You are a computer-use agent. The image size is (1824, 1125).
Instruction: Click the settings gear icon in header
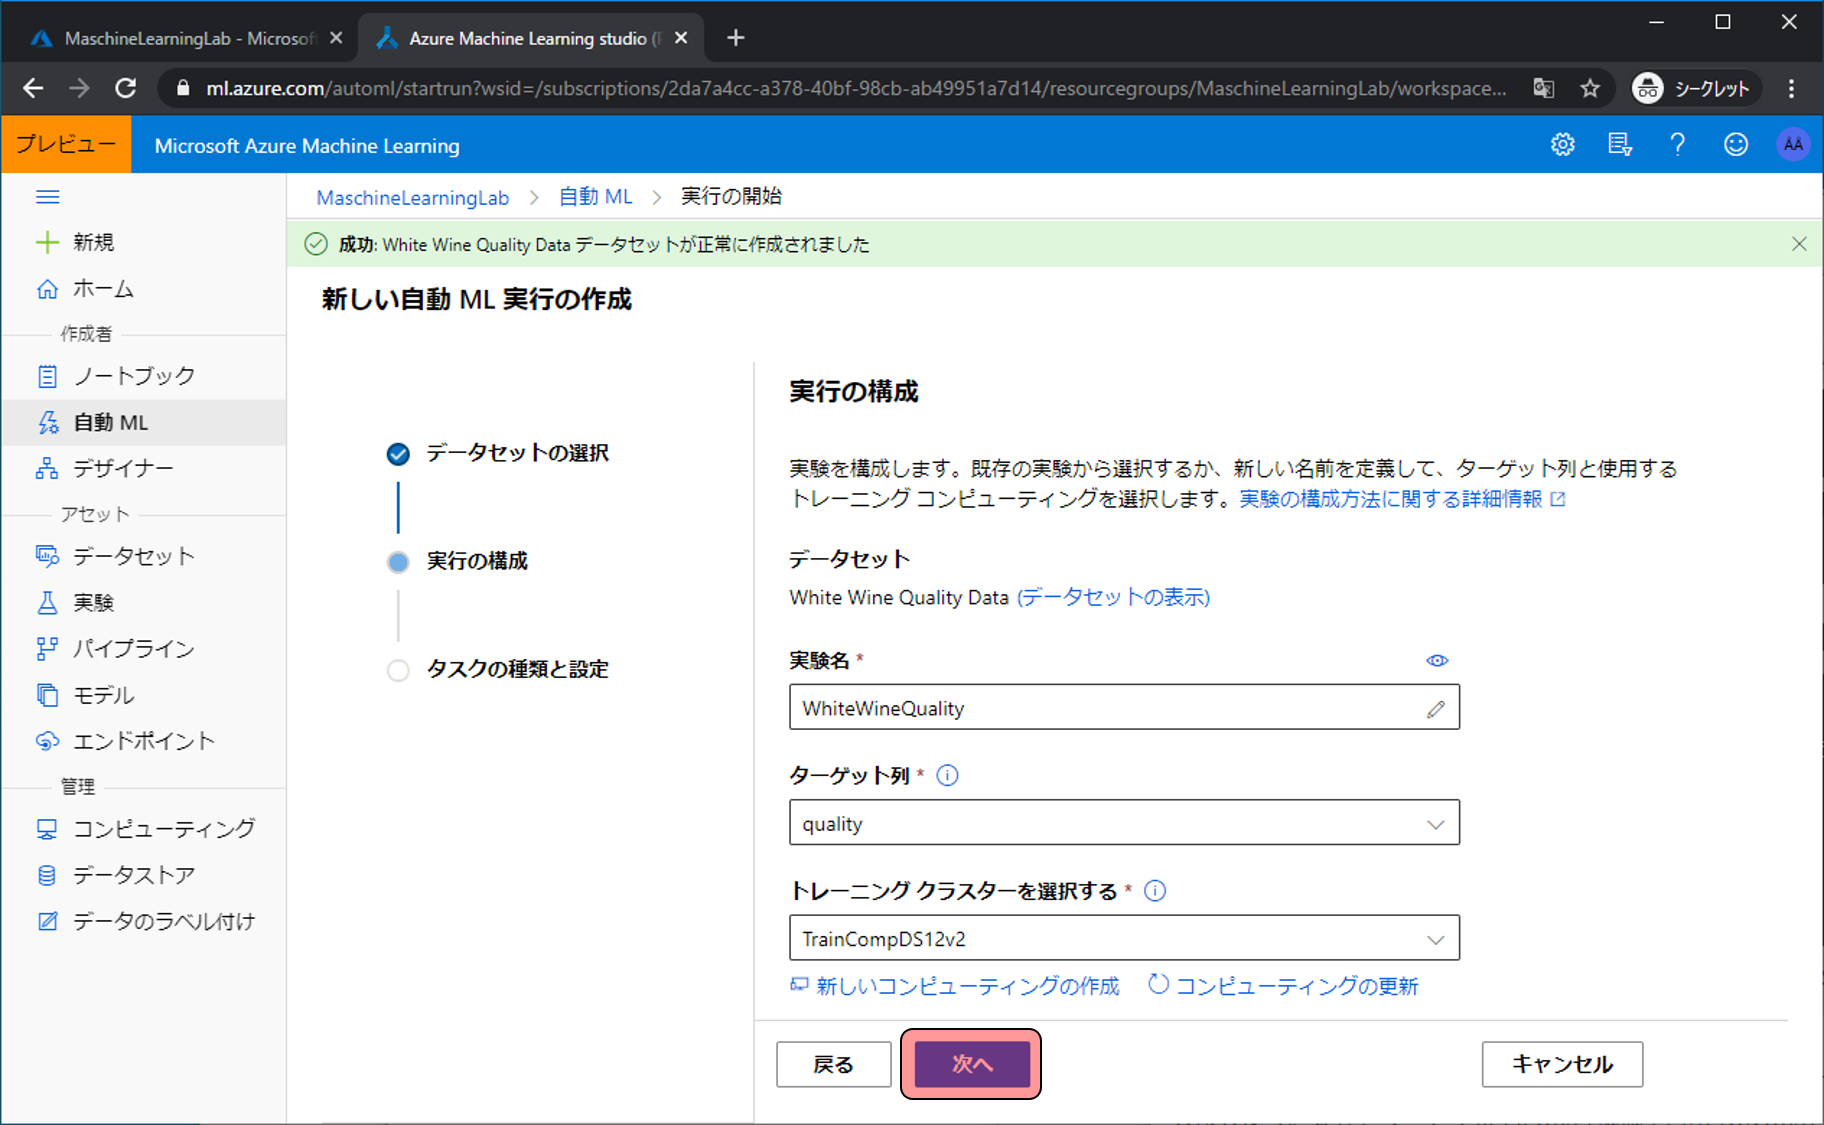[1562, 145]
